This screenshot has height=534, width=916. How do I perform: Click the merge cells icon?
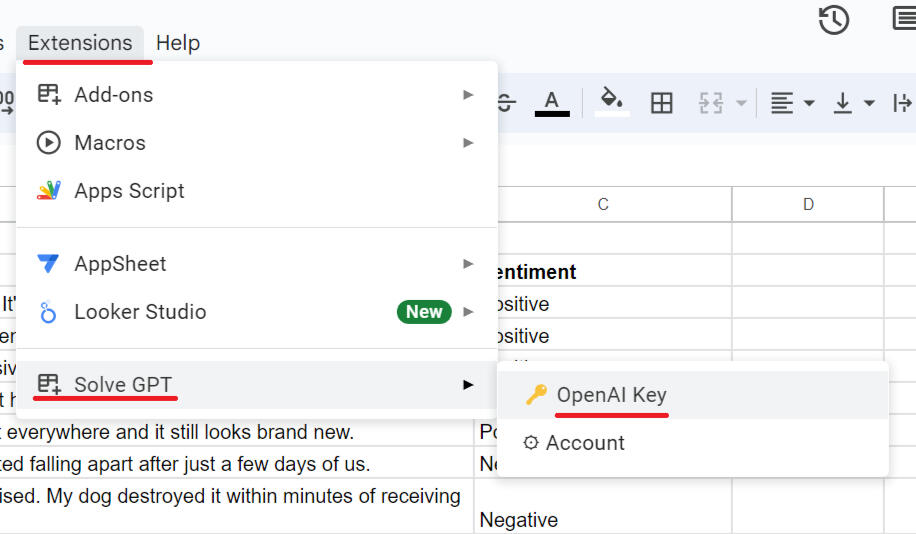(711, 102)
